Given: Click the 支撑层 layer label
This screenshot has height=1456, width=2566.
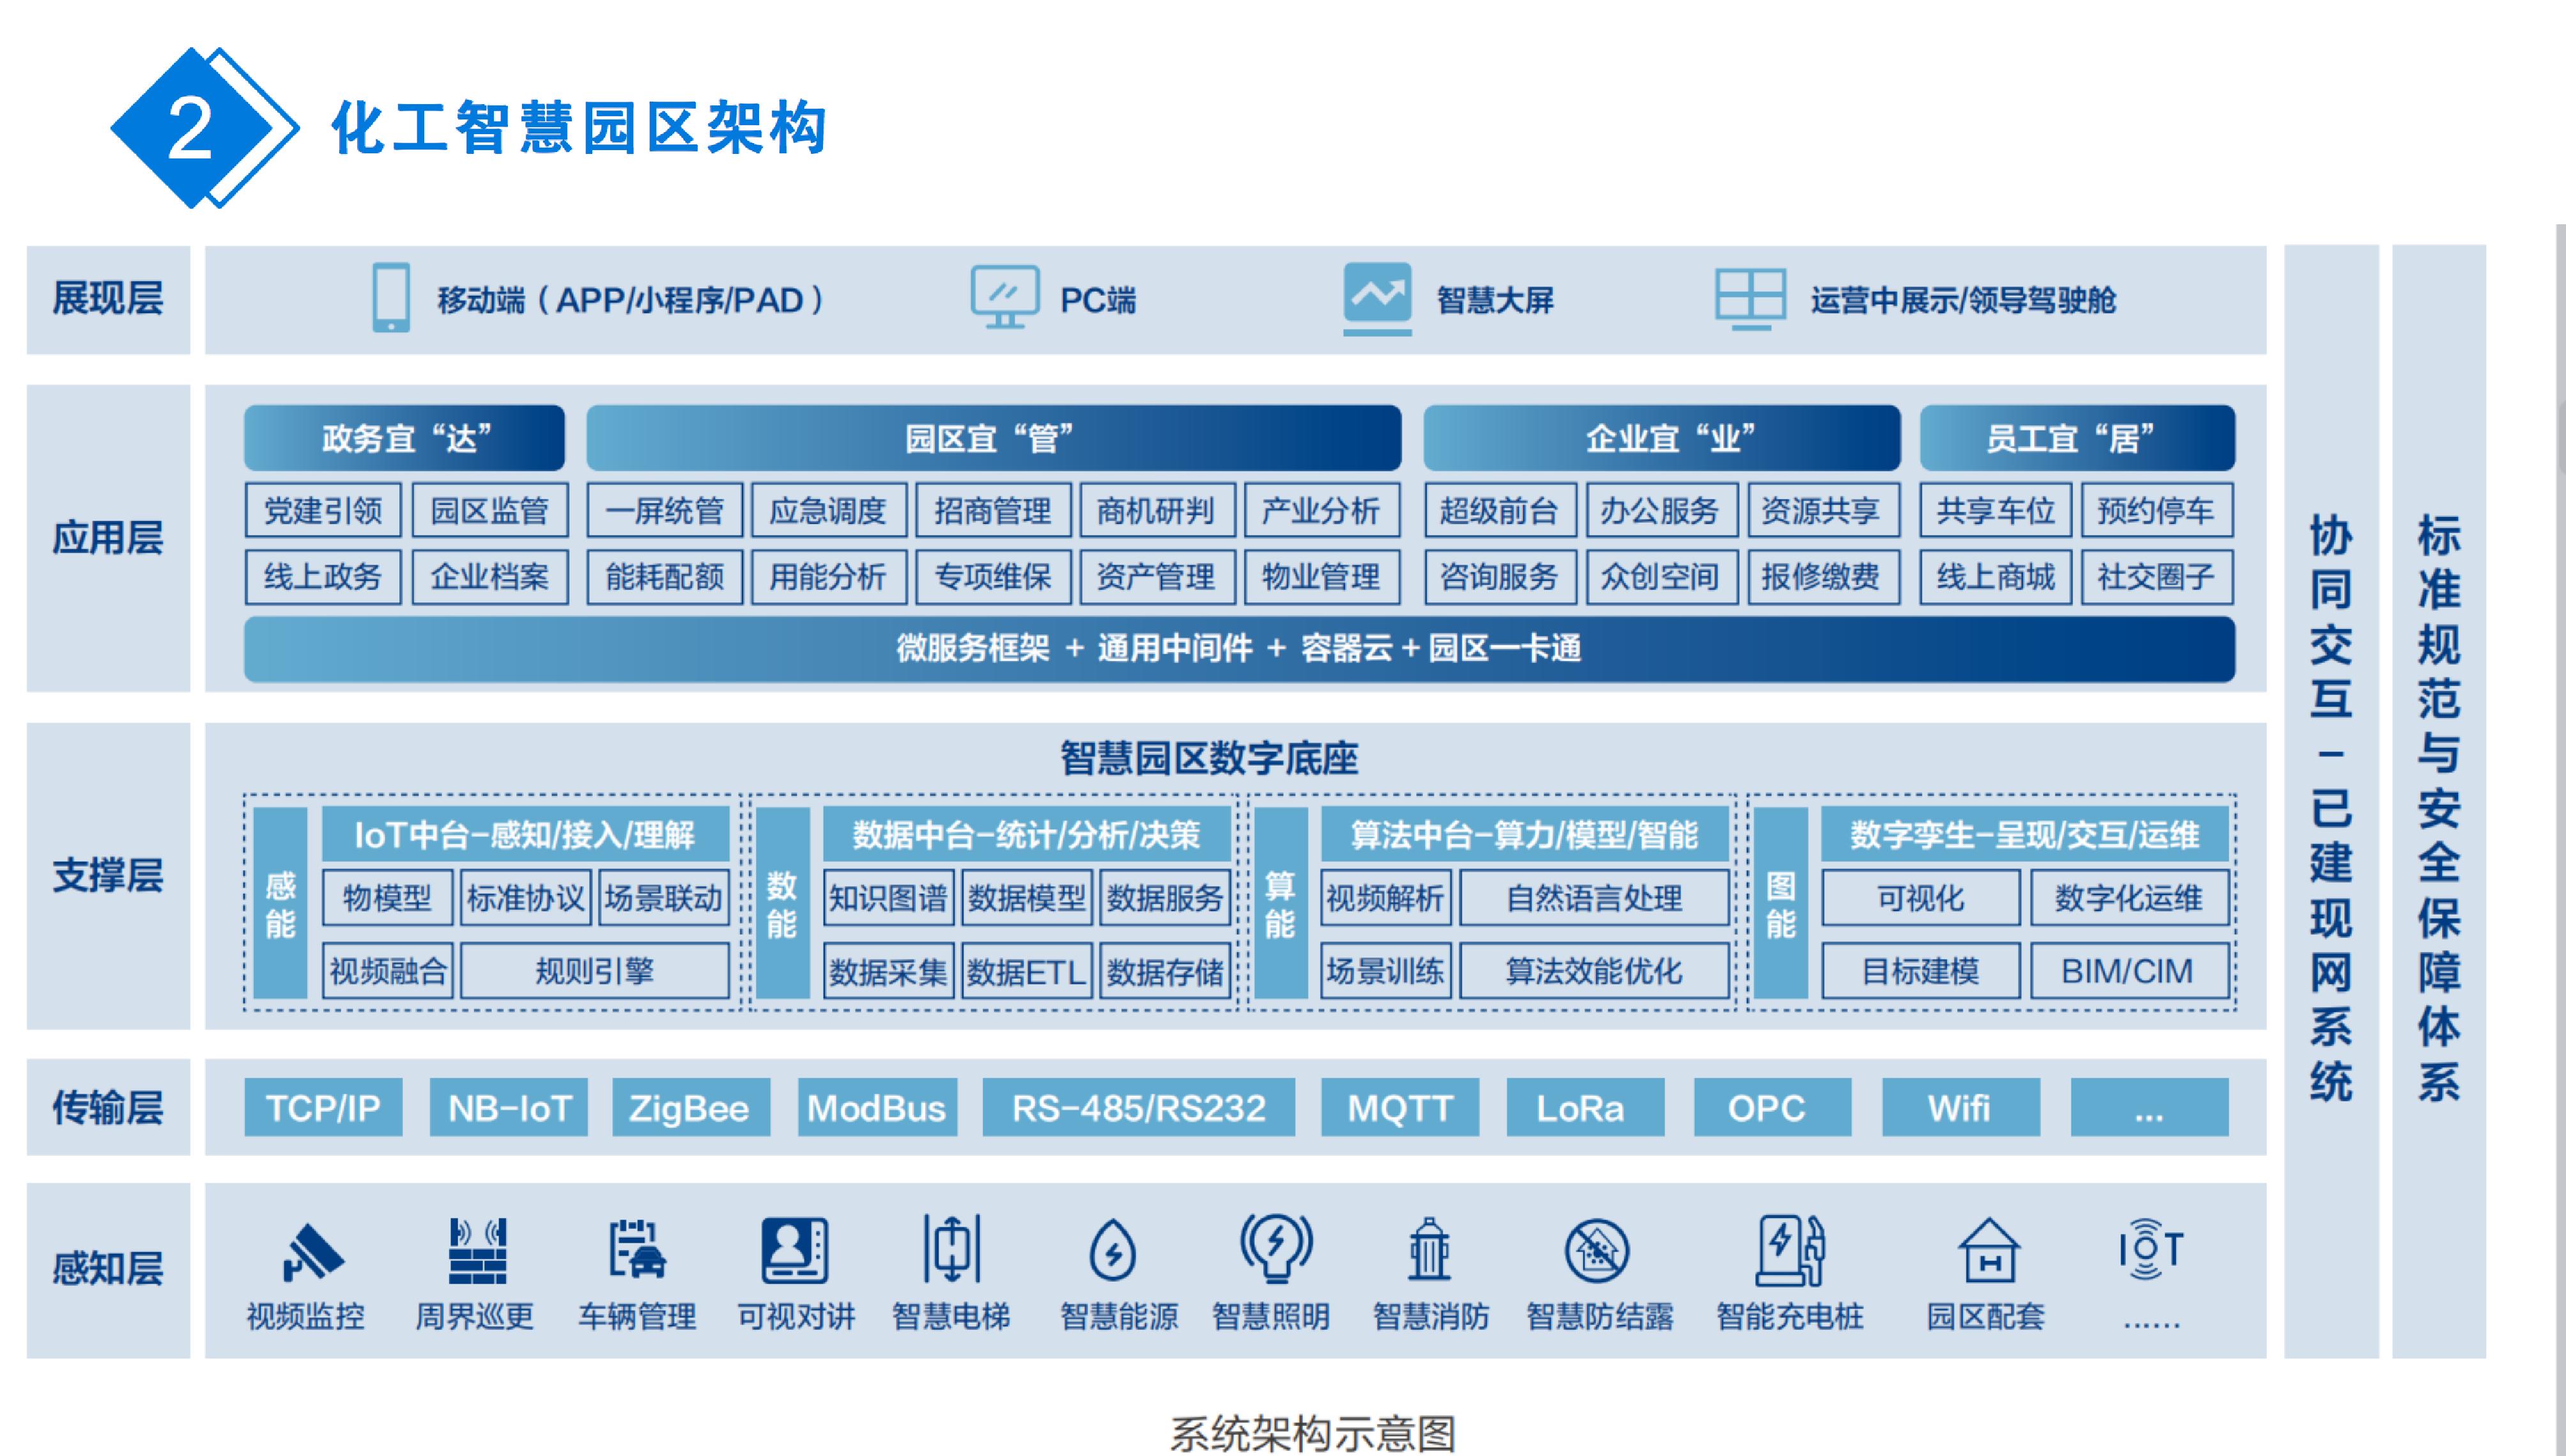Looking at the screenshot, I should tap(108, 875).
